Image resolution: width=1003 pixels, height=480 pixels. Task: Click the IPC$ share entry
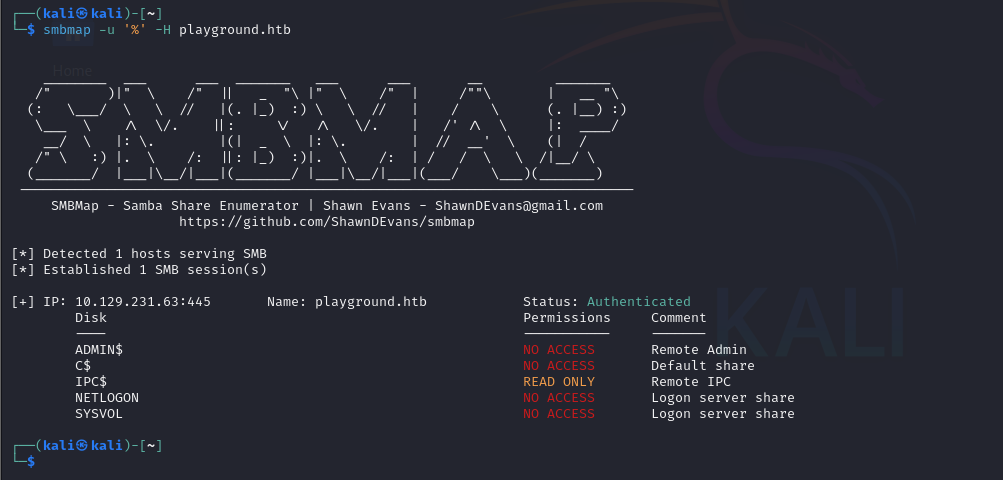[91, 381]
